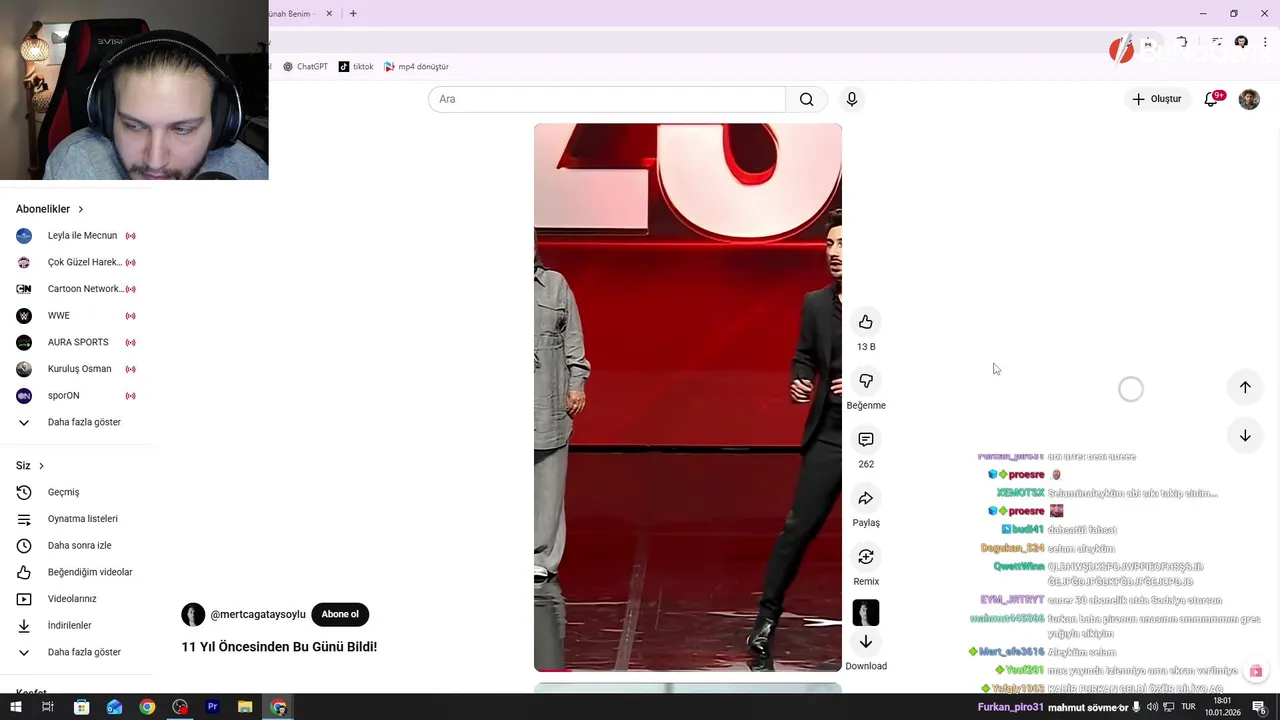The image size is (1280, 720).
Task: Open ChatGPT bookmark
Action: [305, 67]
